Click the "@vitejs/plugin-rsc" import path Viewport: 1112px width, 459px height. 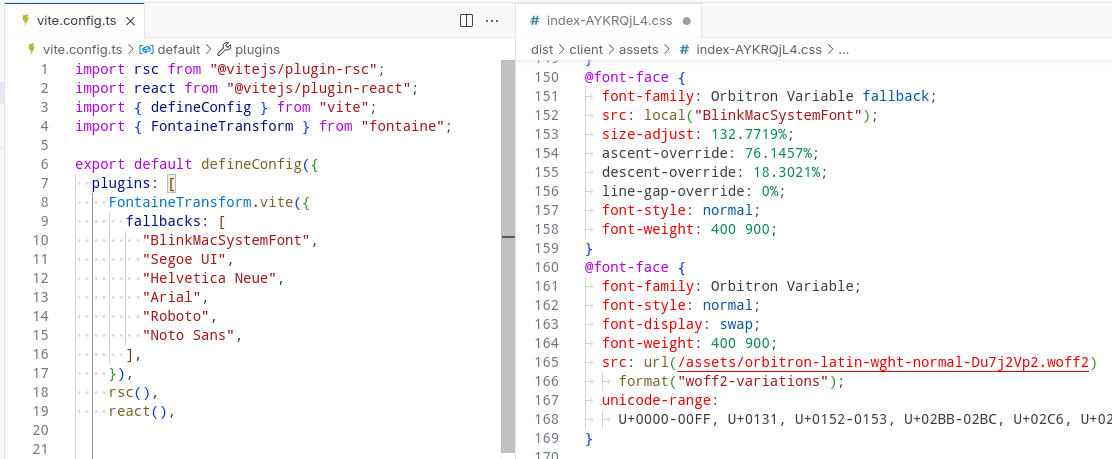click(296, 69)
